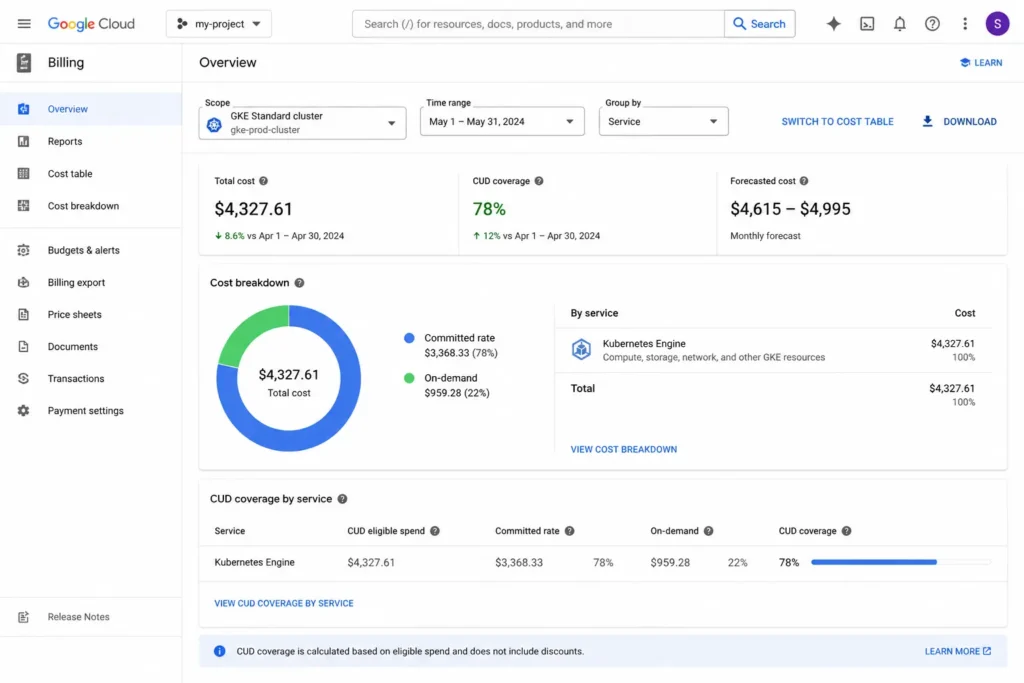1024x683 pixels.
Task: Click help icon beside On-demand column
Action: click(709, 531)
